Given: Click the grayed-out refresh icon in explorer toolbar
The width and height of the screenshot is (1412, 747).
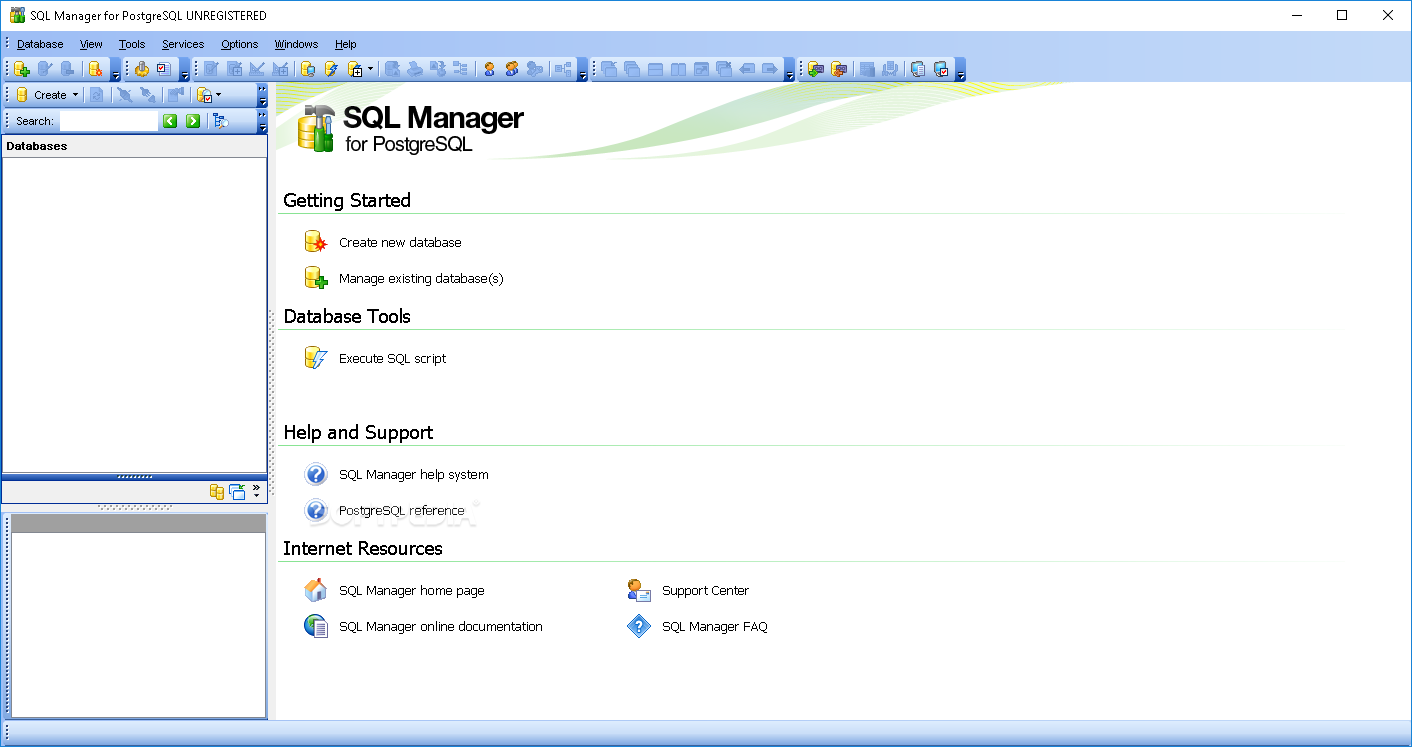Looking at the screenshot, I should coord(96,95).
